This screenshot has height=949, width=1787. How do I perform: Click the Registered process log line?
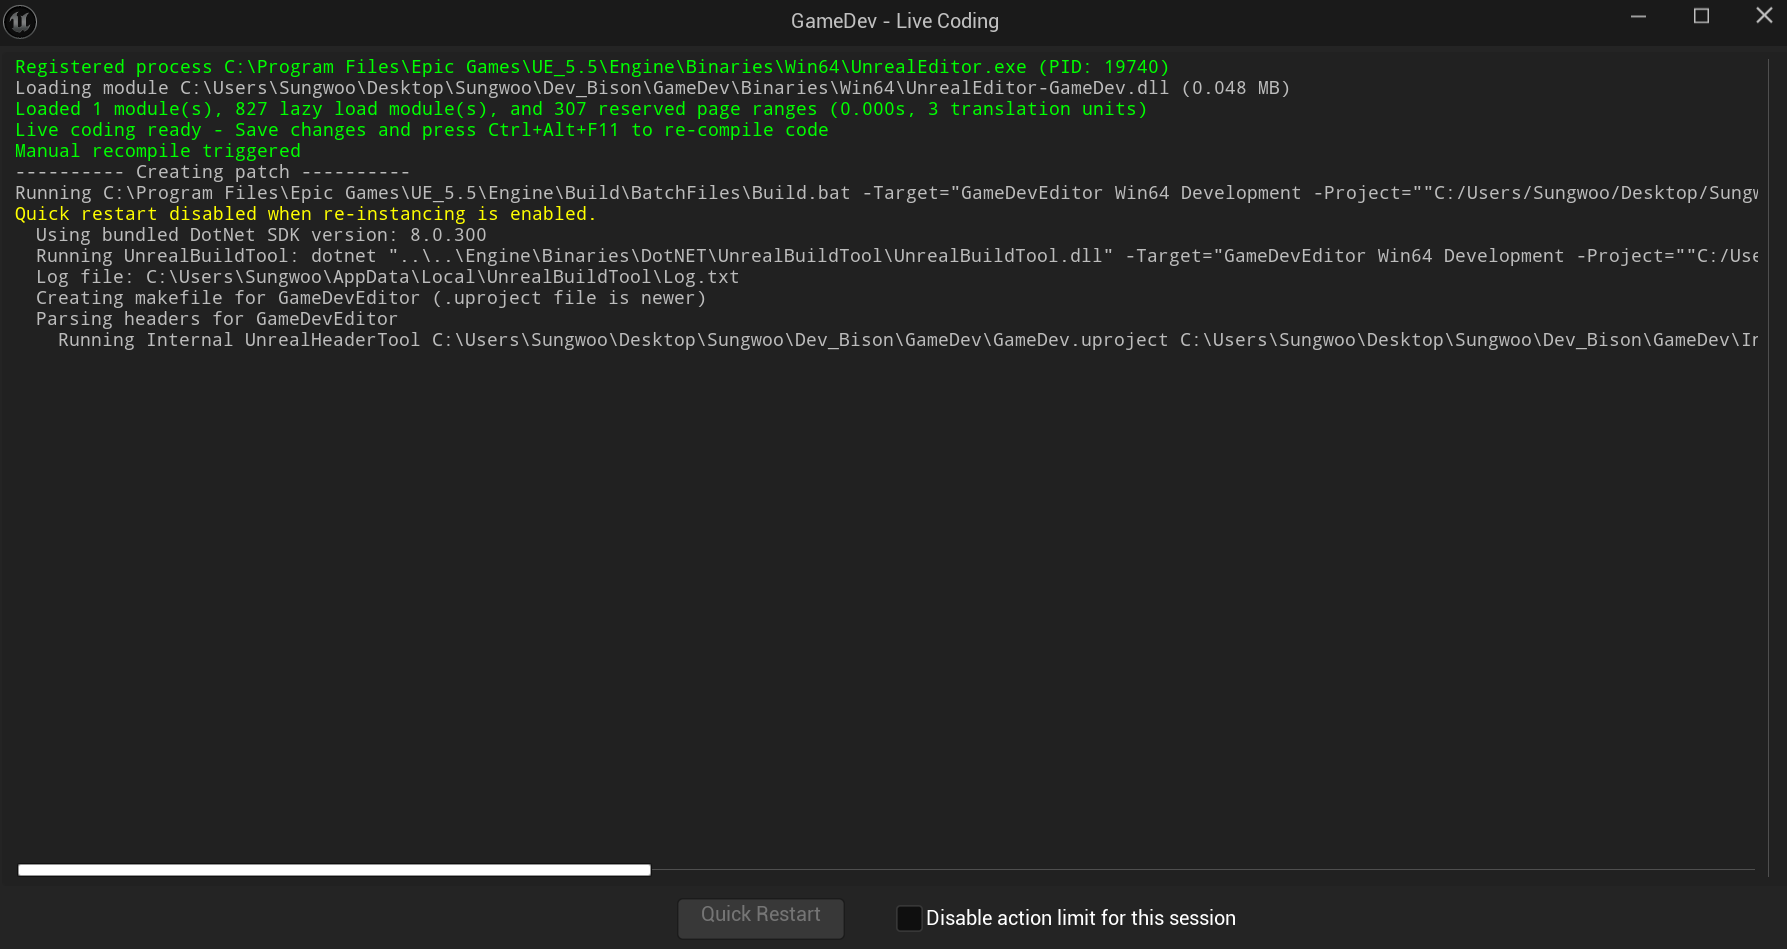click(592, 67)
